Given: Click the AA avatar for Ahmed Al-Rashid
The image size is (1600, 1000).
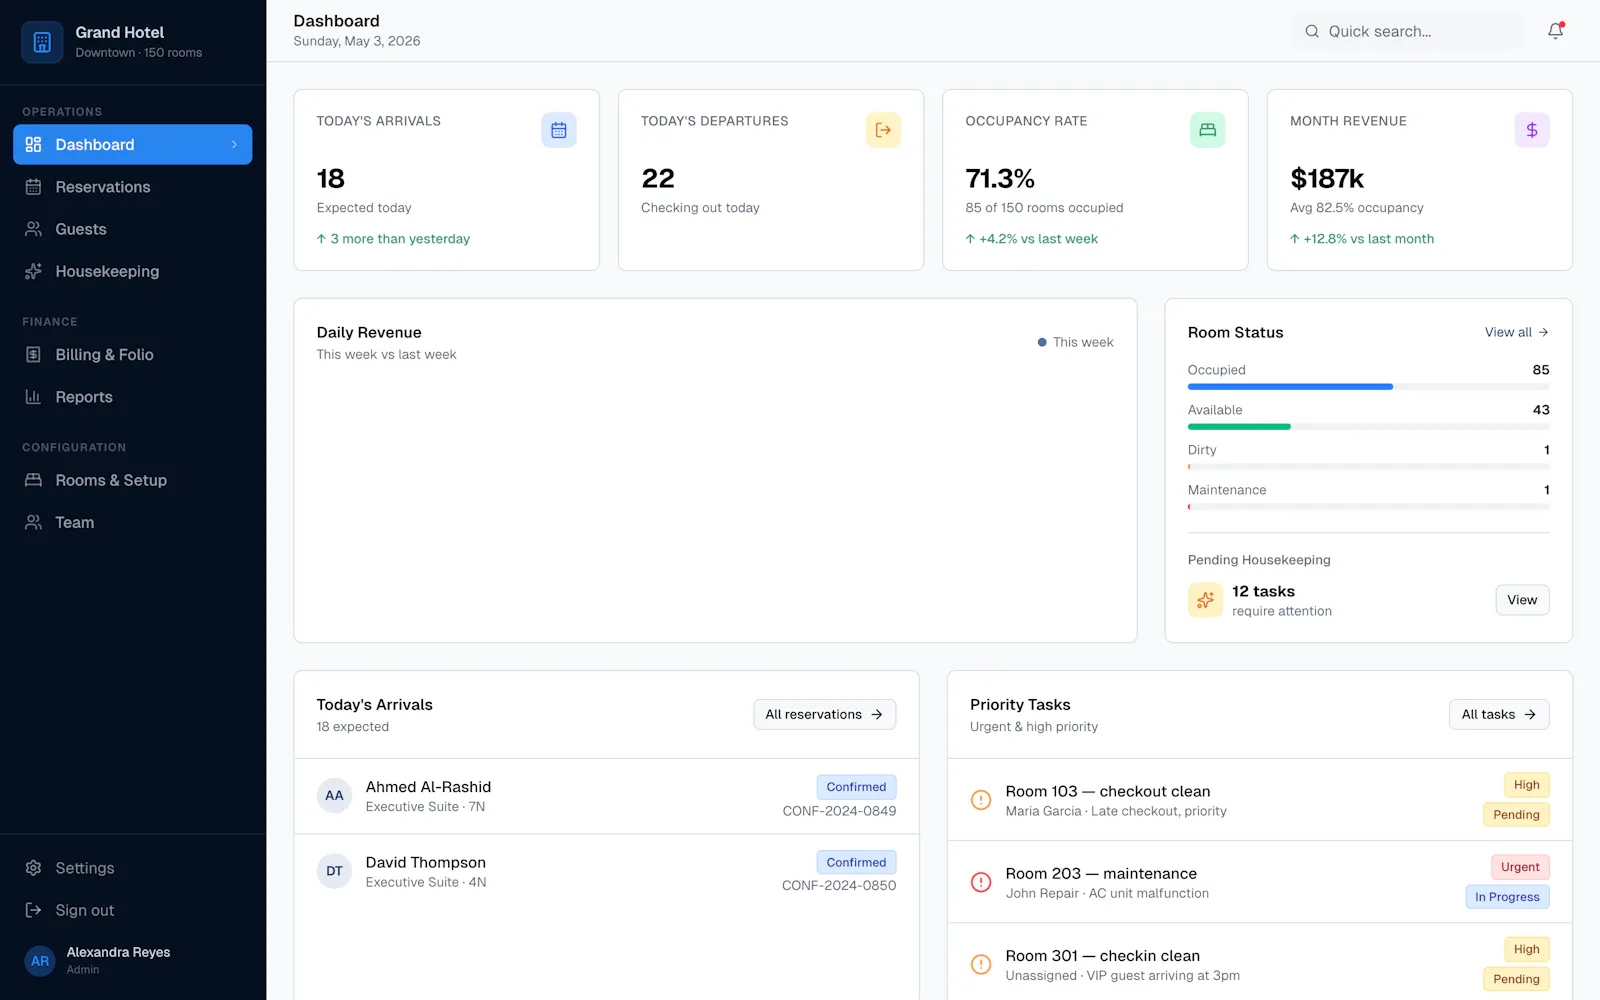Looking at the screenshot, I should click(334, 796).
